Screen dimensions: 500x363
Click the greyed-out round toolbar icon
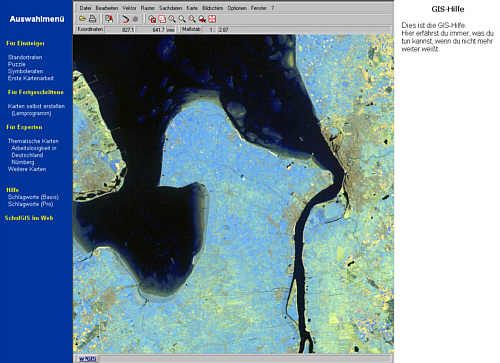tap(135, 19)
